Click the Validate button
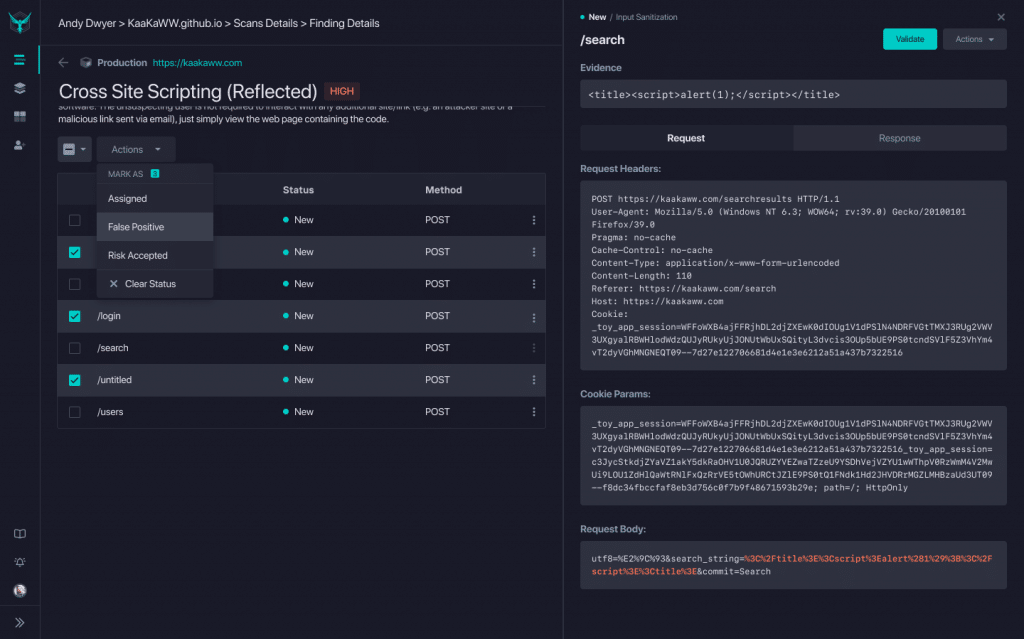The image size is (1024, 639). click(x=910, y=39)
